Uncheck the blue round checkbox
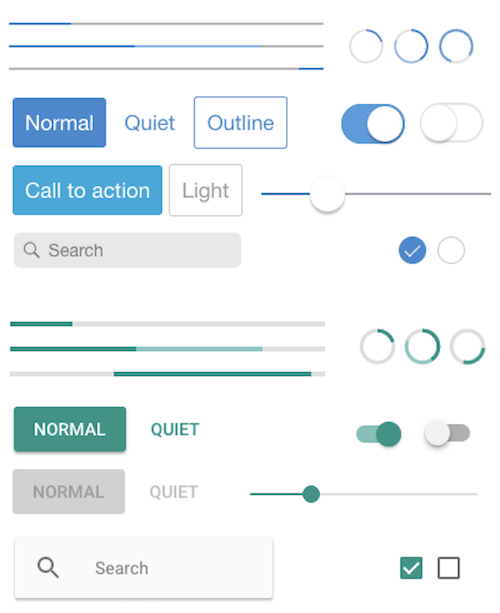The height and width of the screenshot is (613, 500). tap(412, 250)
